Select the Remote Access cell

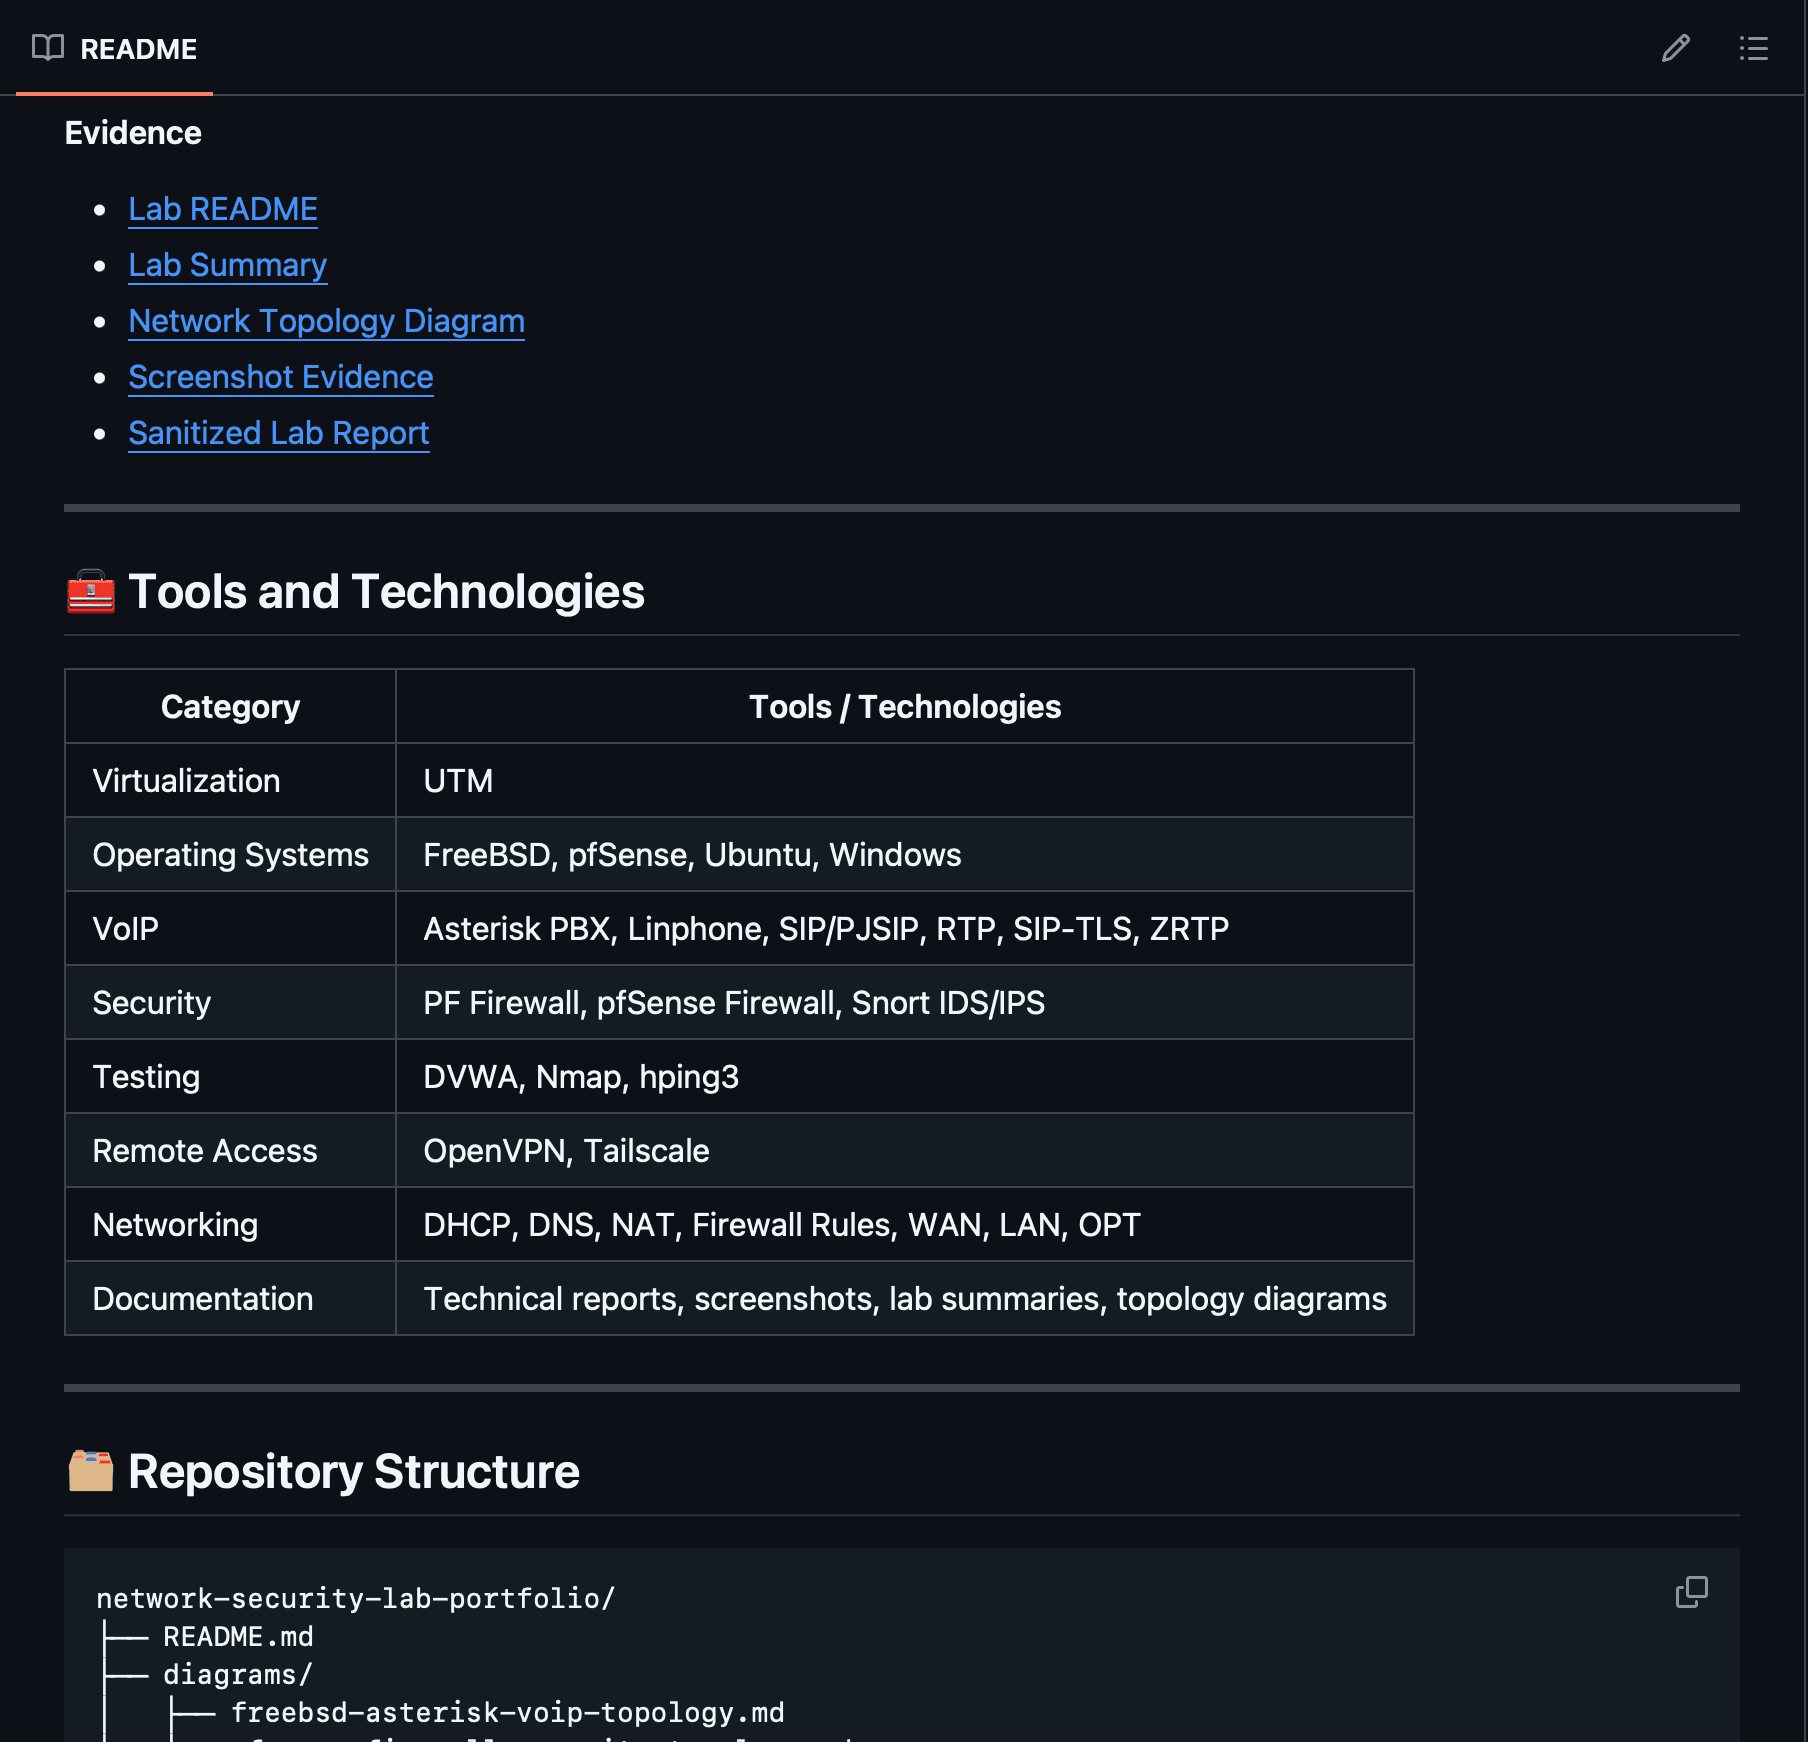231,1151
